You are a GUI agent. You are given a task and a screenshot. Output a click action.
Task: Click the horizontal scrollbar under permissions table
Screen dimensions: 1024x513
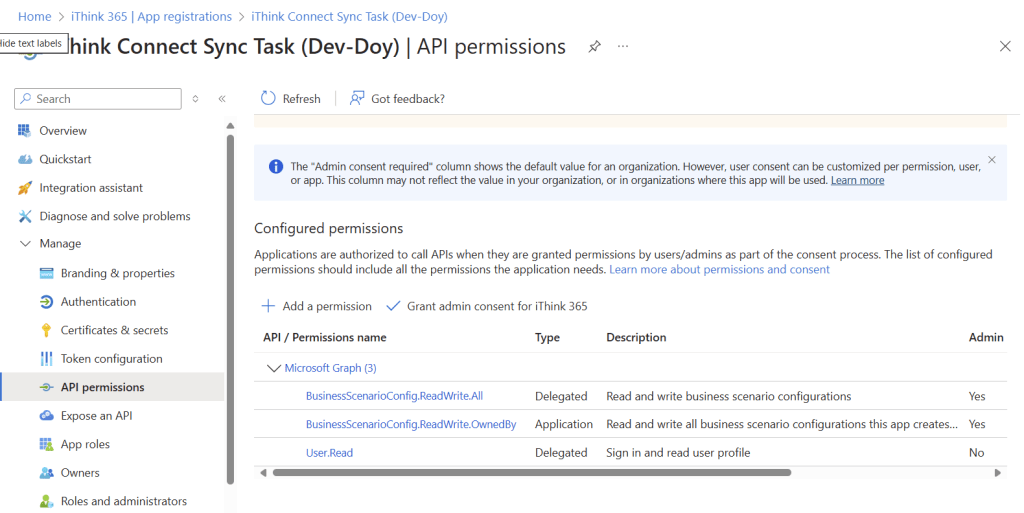point(531,472)
